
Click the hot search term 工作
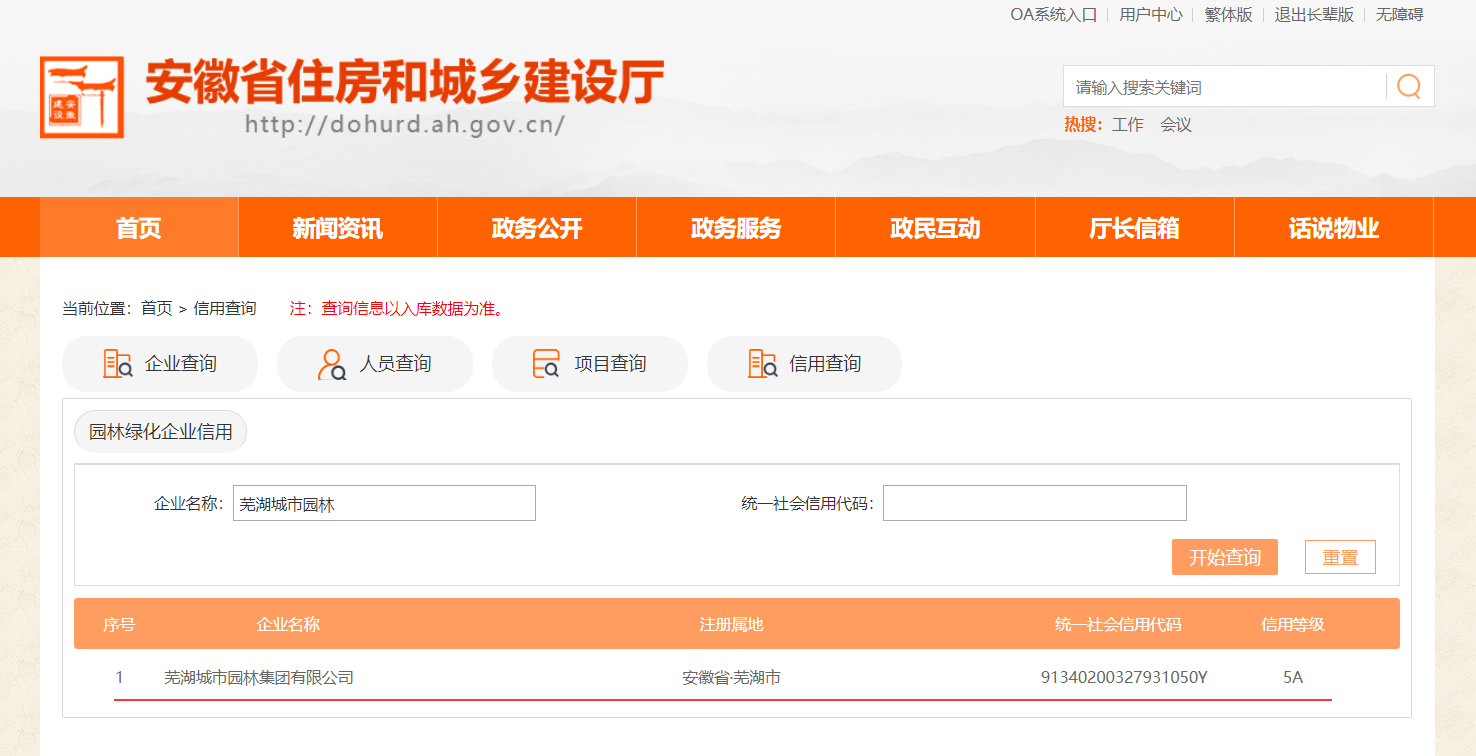(1127, 125)
